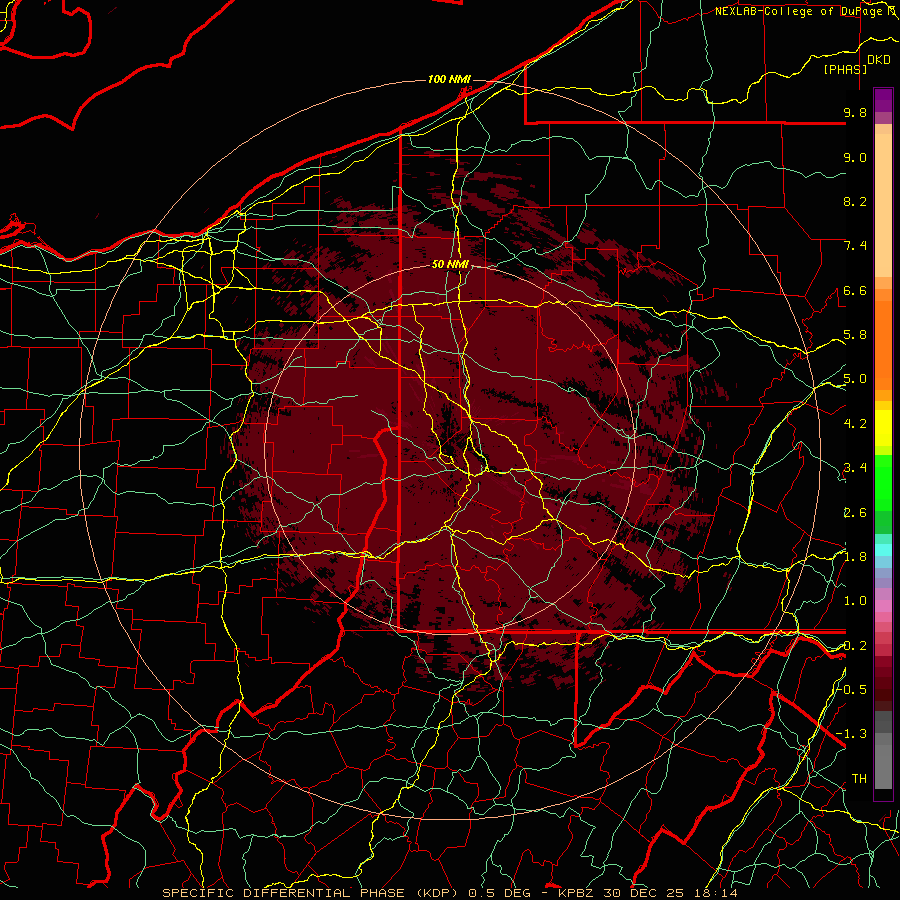Click the 30 DEC 25 date in the caption
Image resolution: width=900 pixels, height=900 pixels.
click(x=642, y=893)
